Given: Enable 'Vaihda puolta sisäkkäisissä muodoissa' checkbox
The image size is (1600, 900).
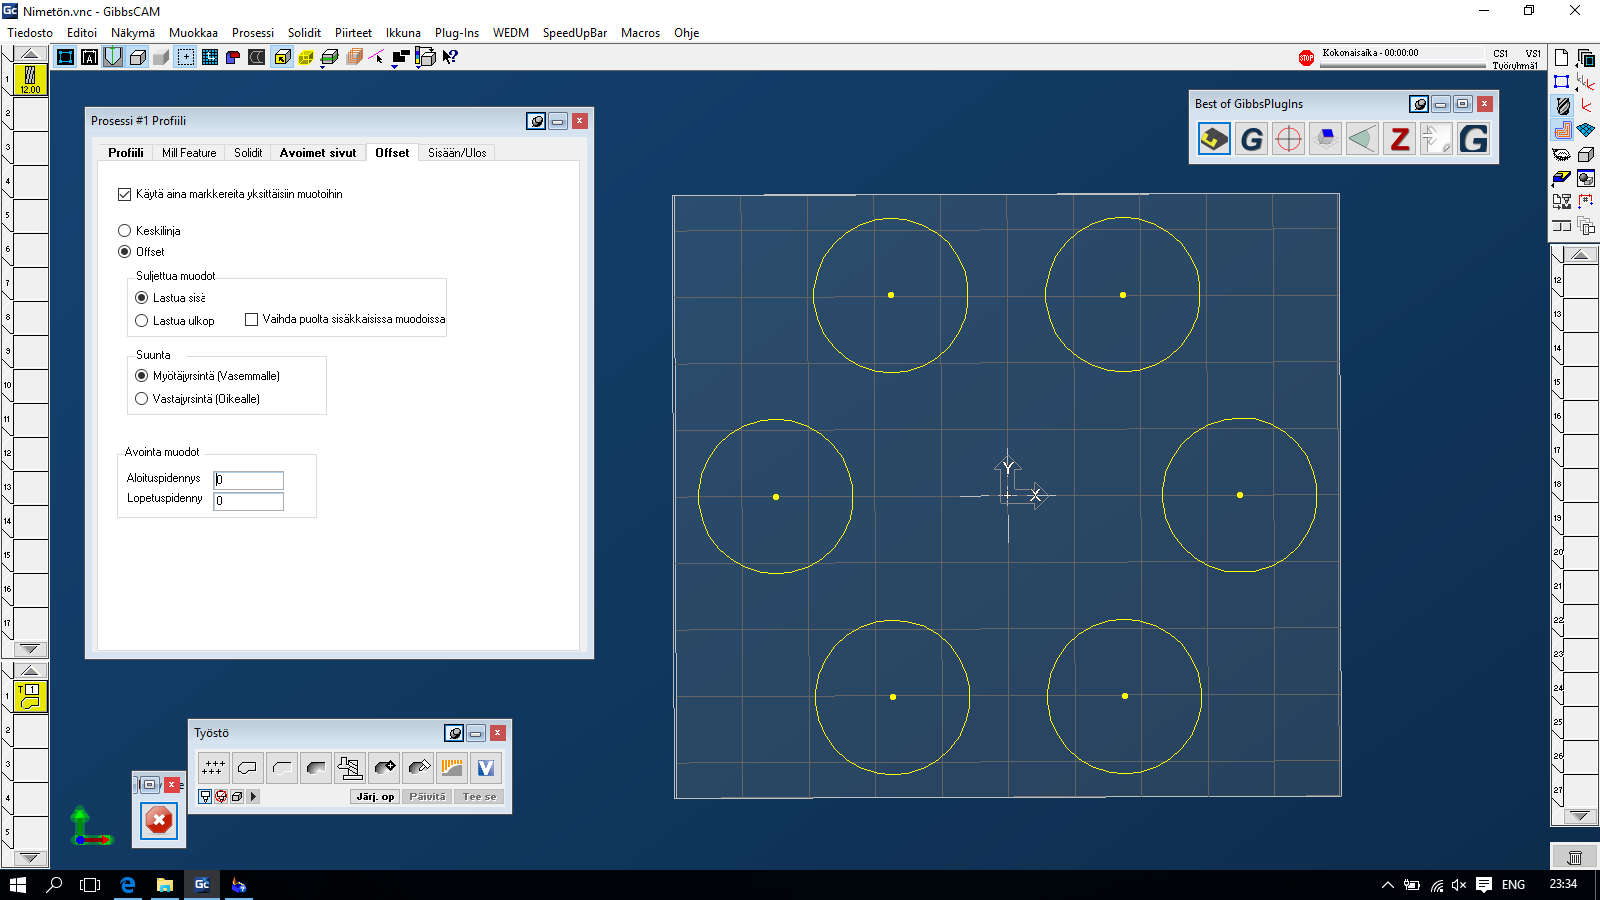Looking at the screenshot, I should [x=252, y=320].
